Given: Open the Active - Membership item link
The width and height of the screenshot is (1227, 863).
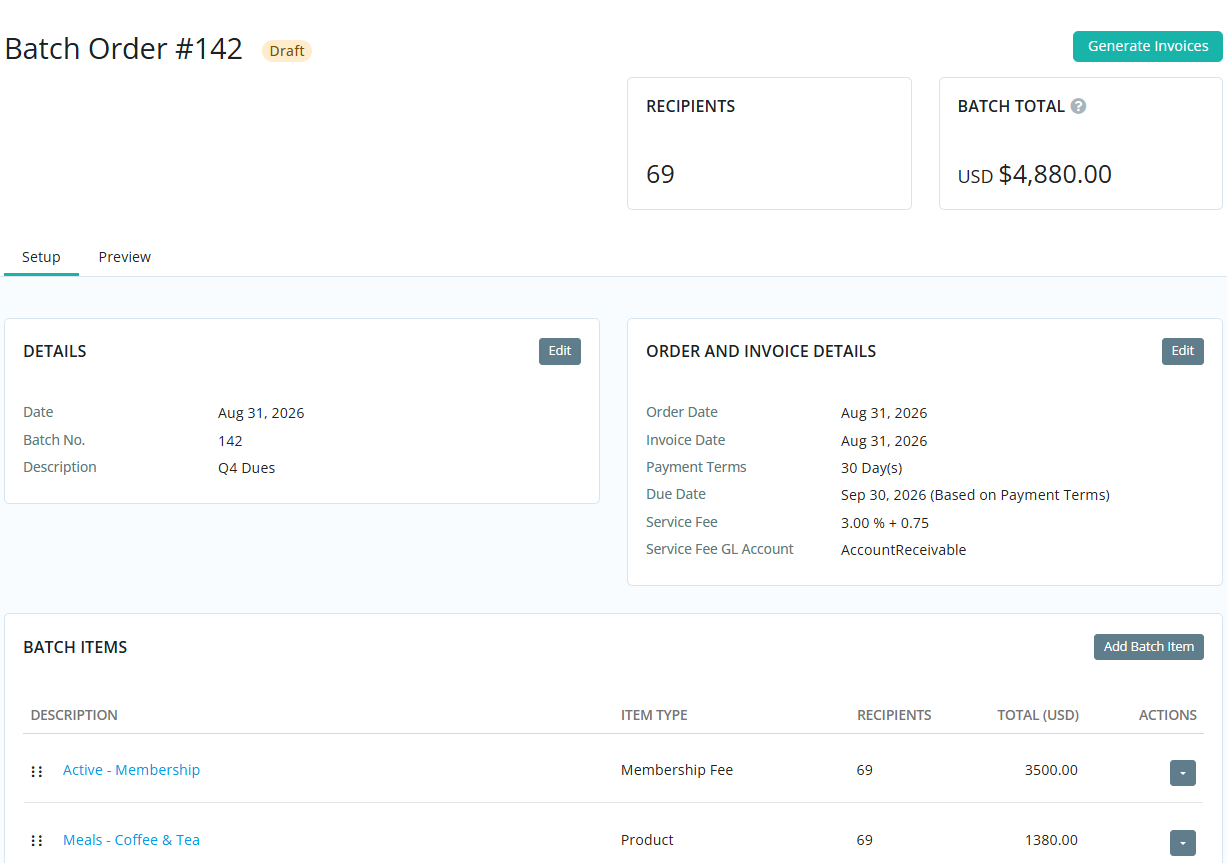Looking at the screenshot, I should point(131,770).
